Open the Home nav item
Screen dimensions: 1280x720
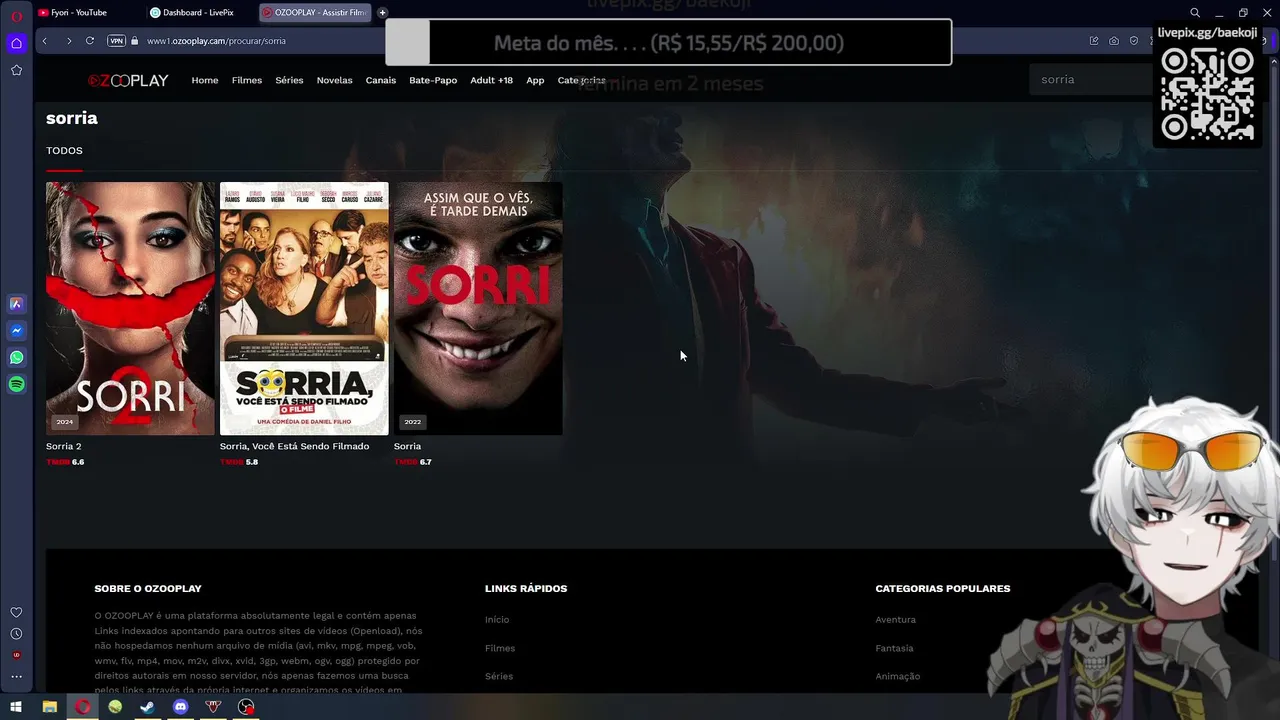(x=205, y=80)
